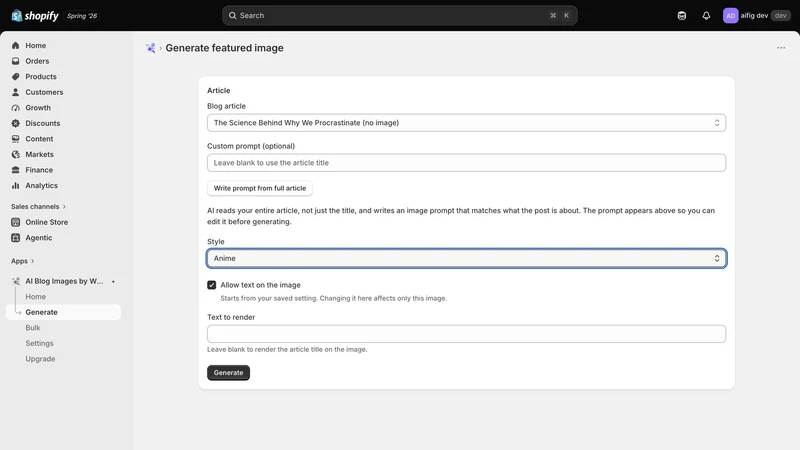Click the Discounts badge icon

pyautogui.click(x=15, y=123)
